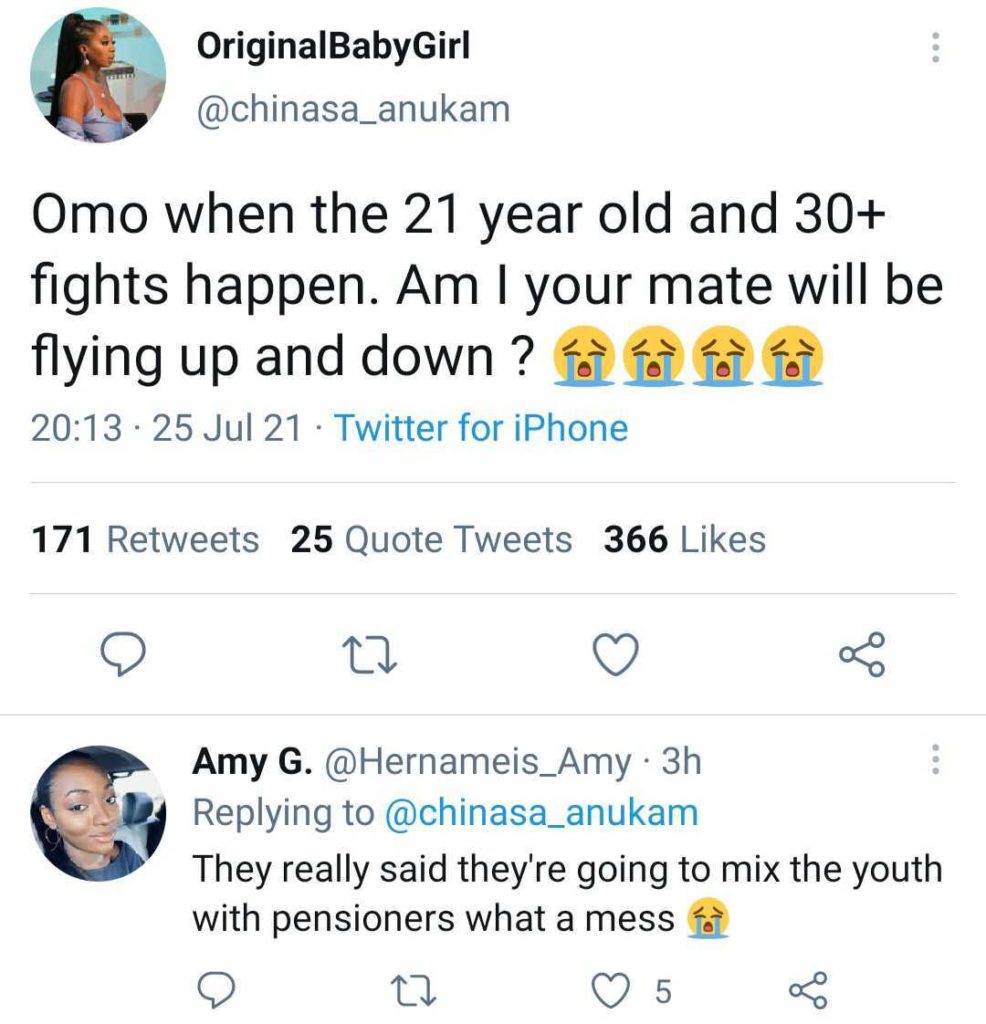This screenshot has height=1024, width=986.
Task: Open @chinasa_anukam mention in reply
Action: [x=541, y=812]
